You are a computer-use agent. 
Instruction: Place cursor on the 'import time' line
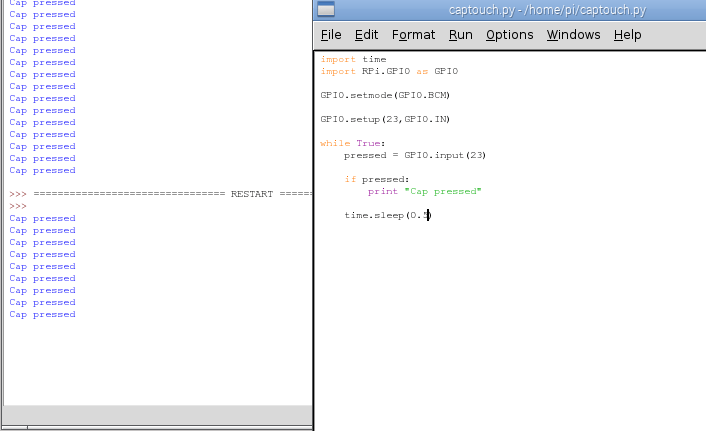coord(353,59)
